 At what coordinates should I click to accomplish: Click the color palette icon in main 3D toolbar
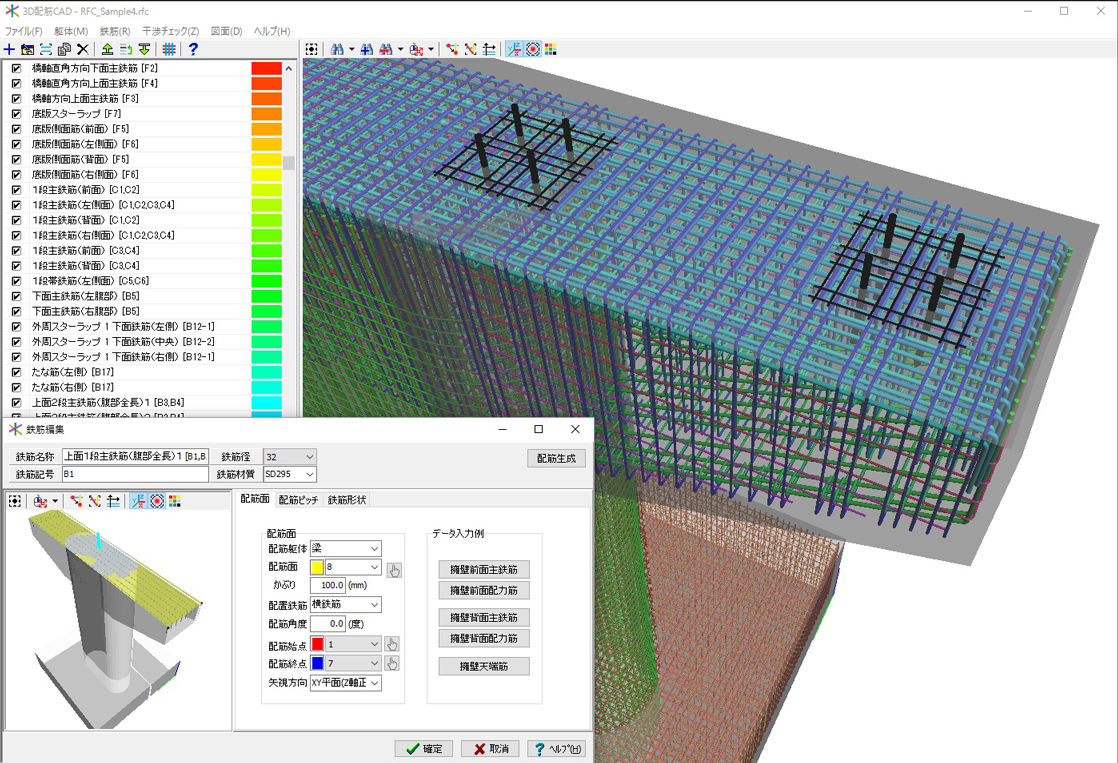pyautogui.click(x=551, y=49)
